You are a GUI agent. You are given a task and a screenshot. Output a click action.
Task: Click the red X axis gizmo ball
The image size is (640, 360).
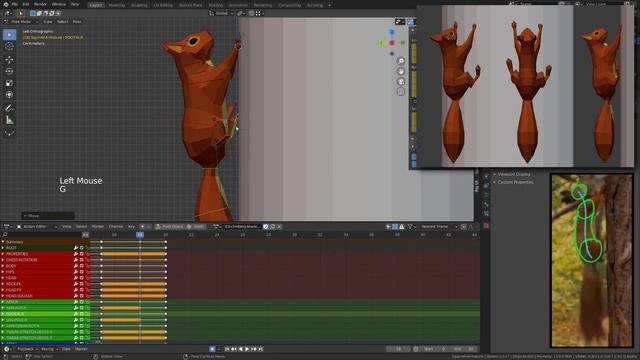click(x=392, y=42)
